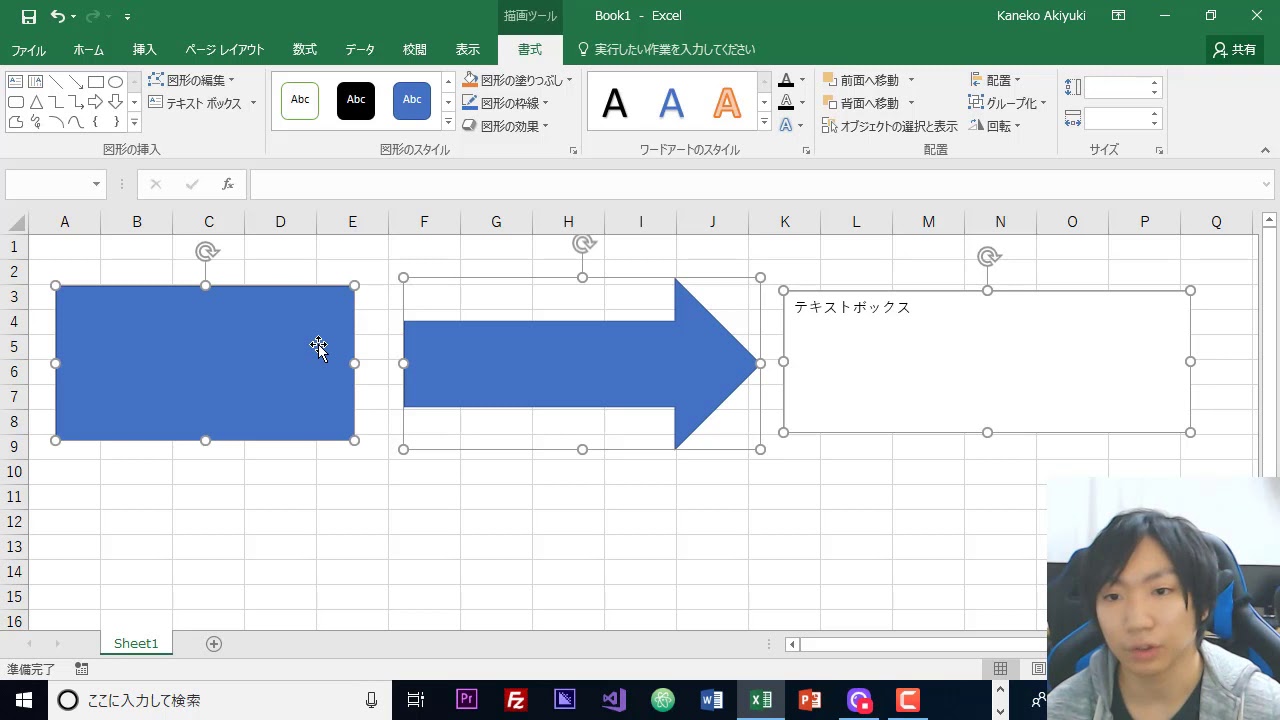Image resolution: width=1280 pixels, height=720 pixels.
Task: Open the Size group dialog launcher
Action: point(1160,151)
